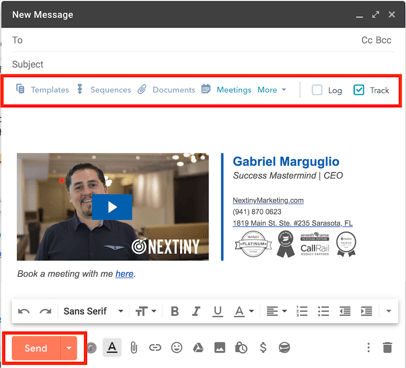Click the Undo icon
This screenshot has height=368, width=406.
[x=24, y=311]
